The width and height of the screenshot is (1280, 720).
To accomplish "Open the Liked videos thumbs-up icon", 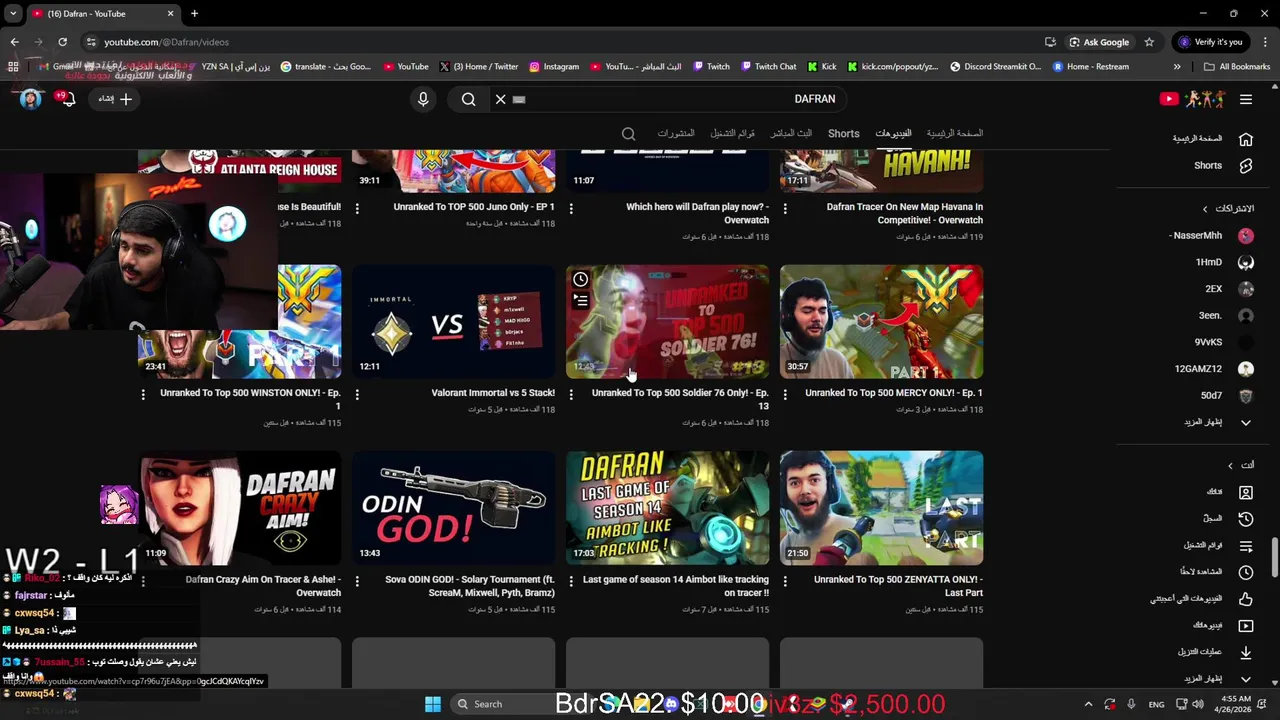I will click(1246, 599).
